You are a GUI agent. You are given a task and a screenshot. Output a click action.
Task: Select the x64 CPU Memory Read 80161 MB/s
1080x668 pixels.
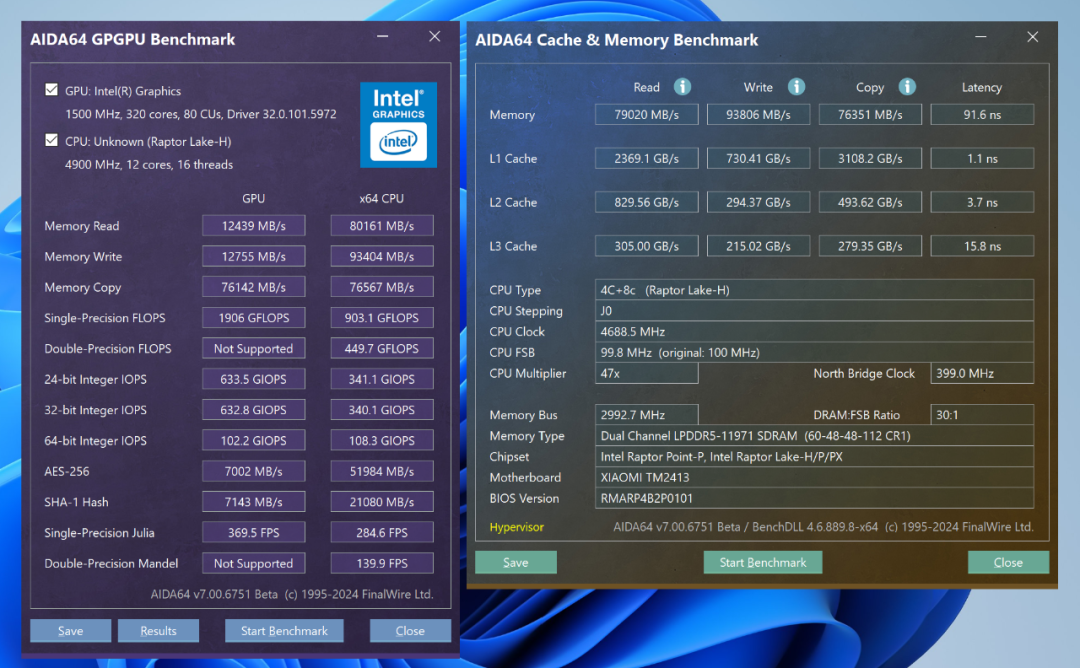(x=382, y=226)
